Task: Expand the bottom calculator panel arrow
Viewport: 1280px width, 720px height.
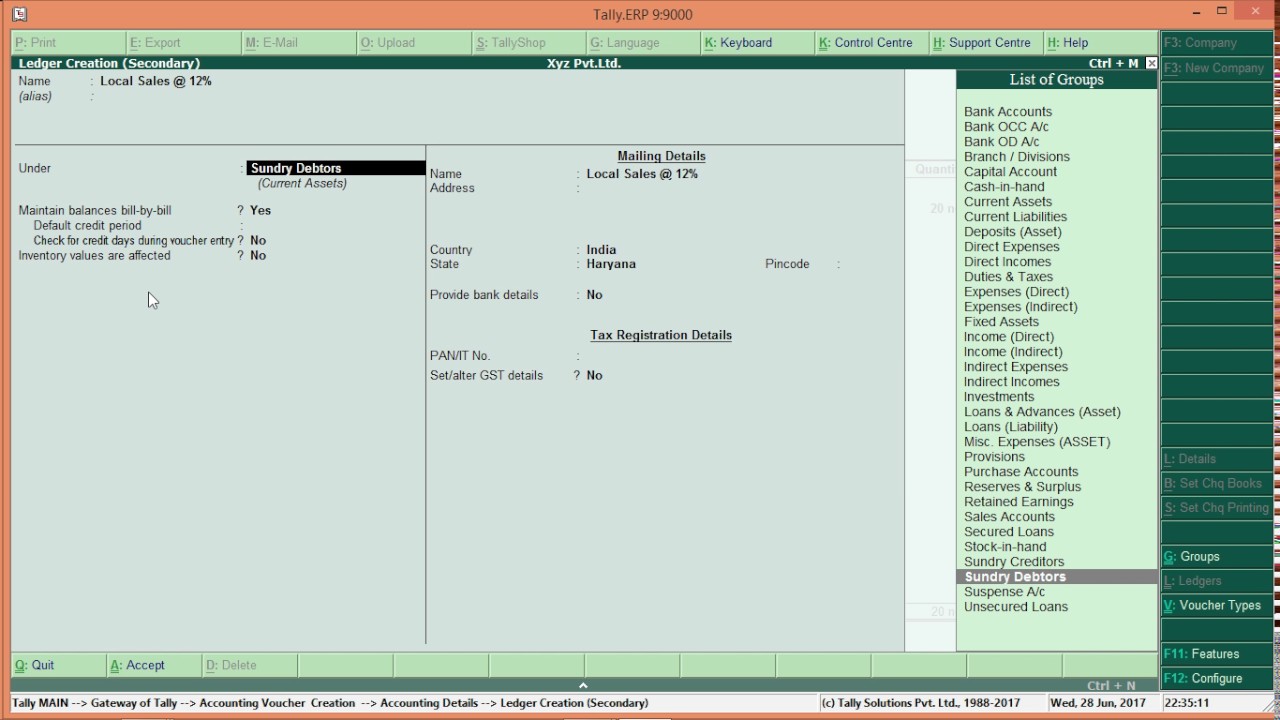Action: click(x=583, y=685)
